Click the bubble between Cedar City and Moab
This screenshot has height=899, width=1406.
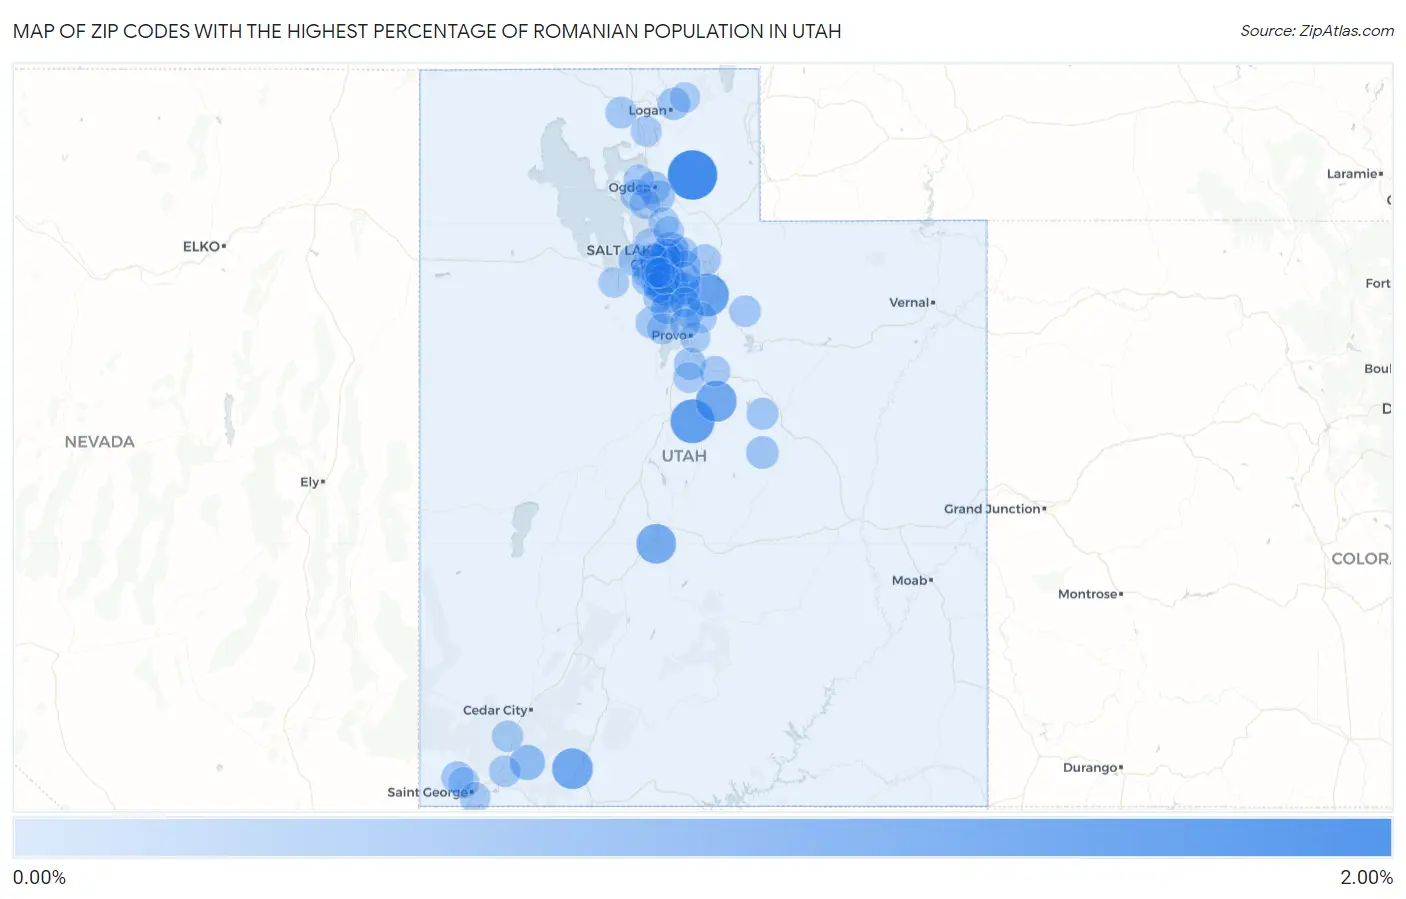click(x=656, y=544)
